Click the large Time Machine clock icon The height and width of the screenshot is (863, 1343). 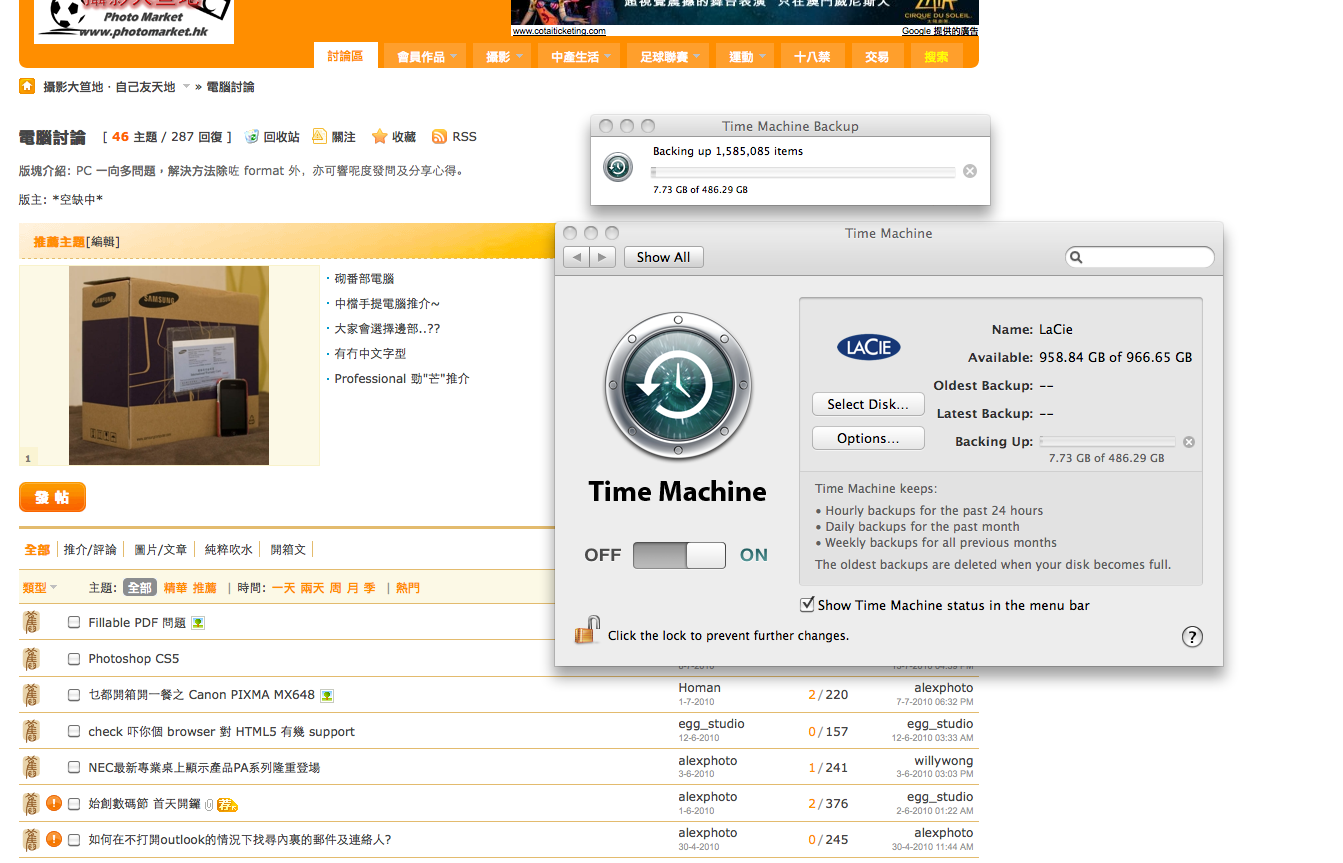[x=678, y=386]
